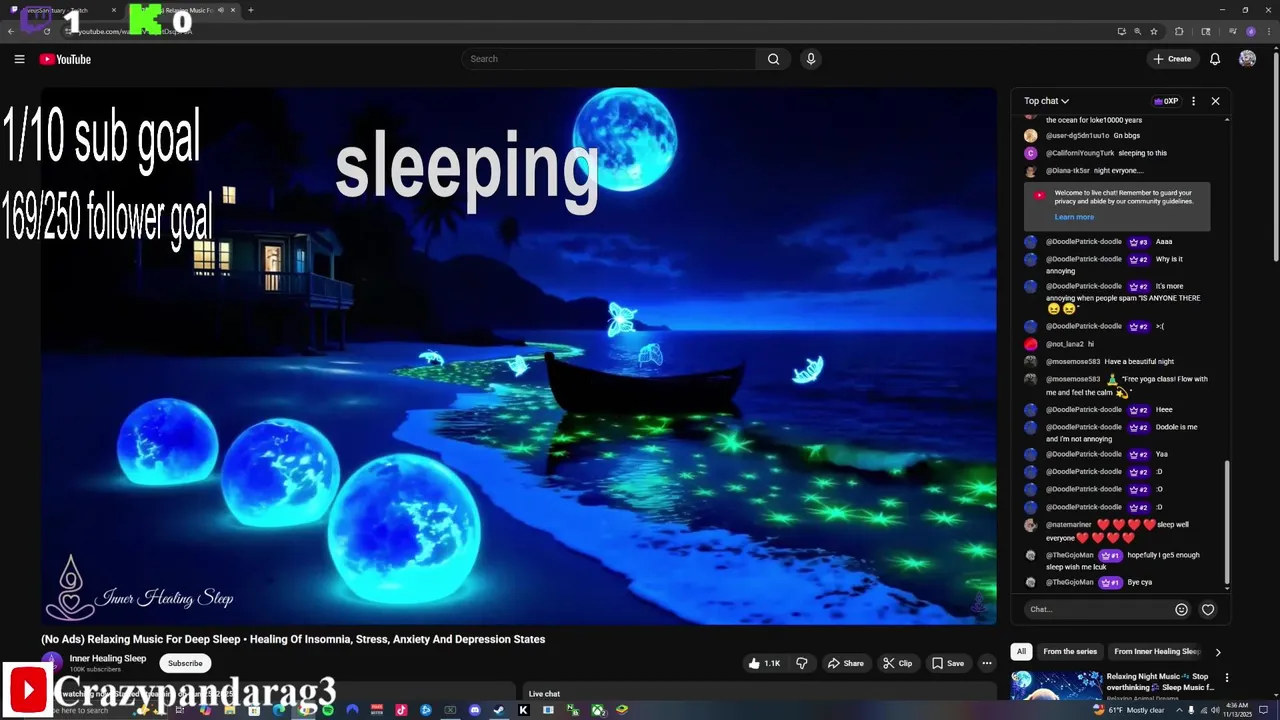This screenshot has height=720, width=1280.
Task: Open Inner Healing Sleep channel avatar
Action: click(52, 663)
